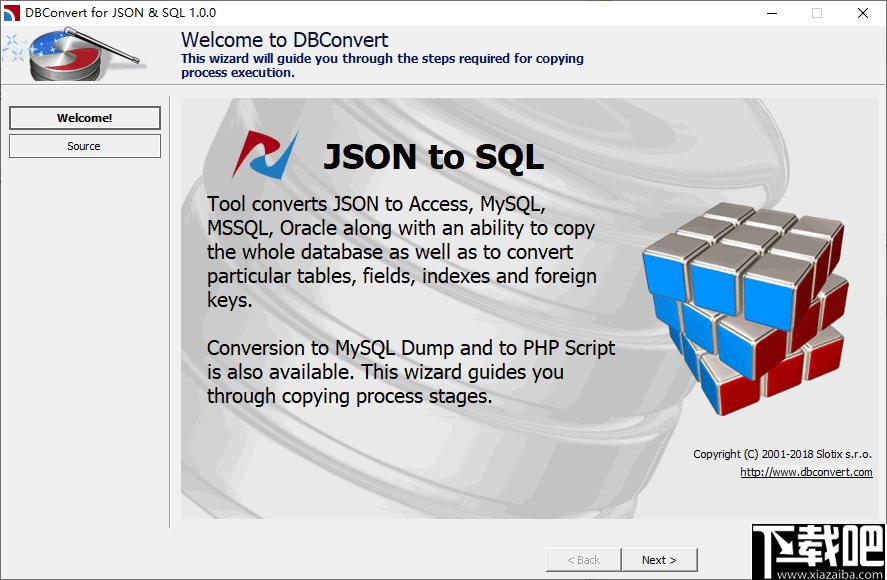Click the red-blue logo beside JSON to SQL

click(265, 155)
